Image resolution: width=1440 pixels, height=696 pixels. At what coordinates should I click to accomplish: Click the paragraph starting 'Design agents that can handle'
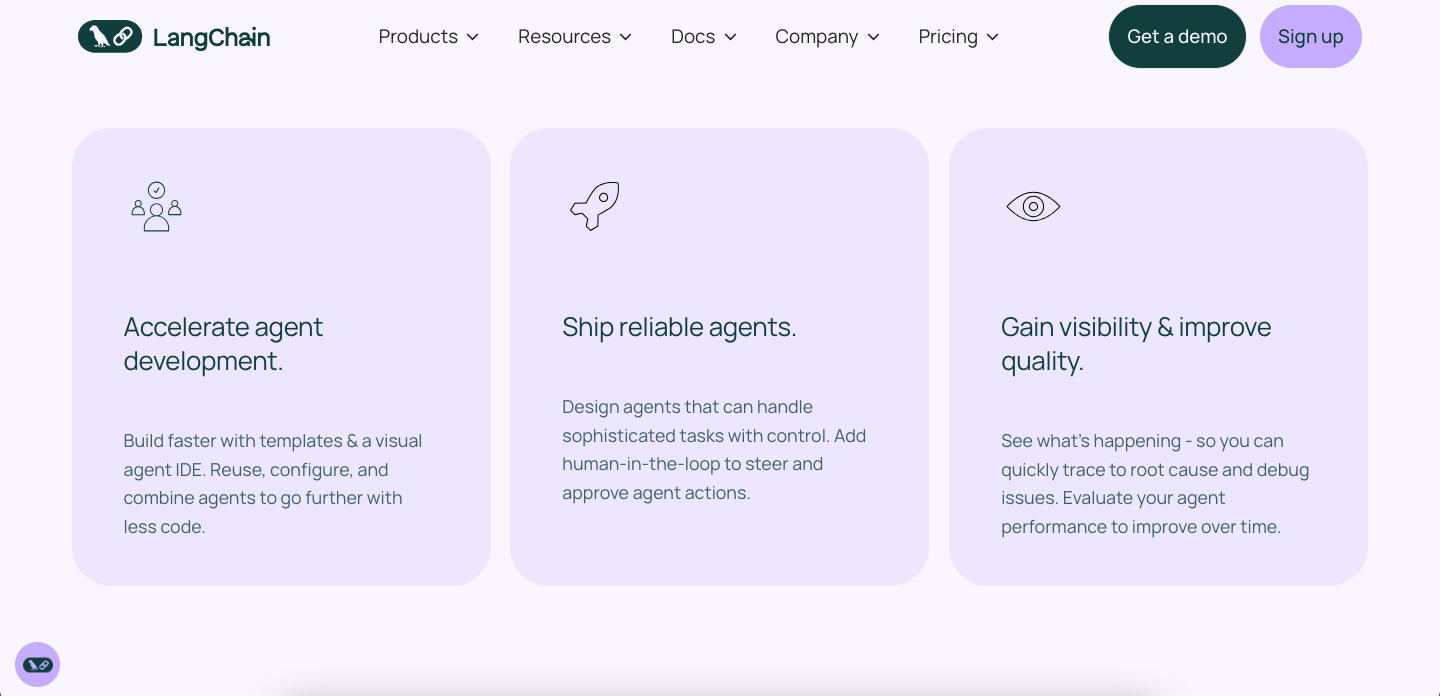tap(714, 450)
